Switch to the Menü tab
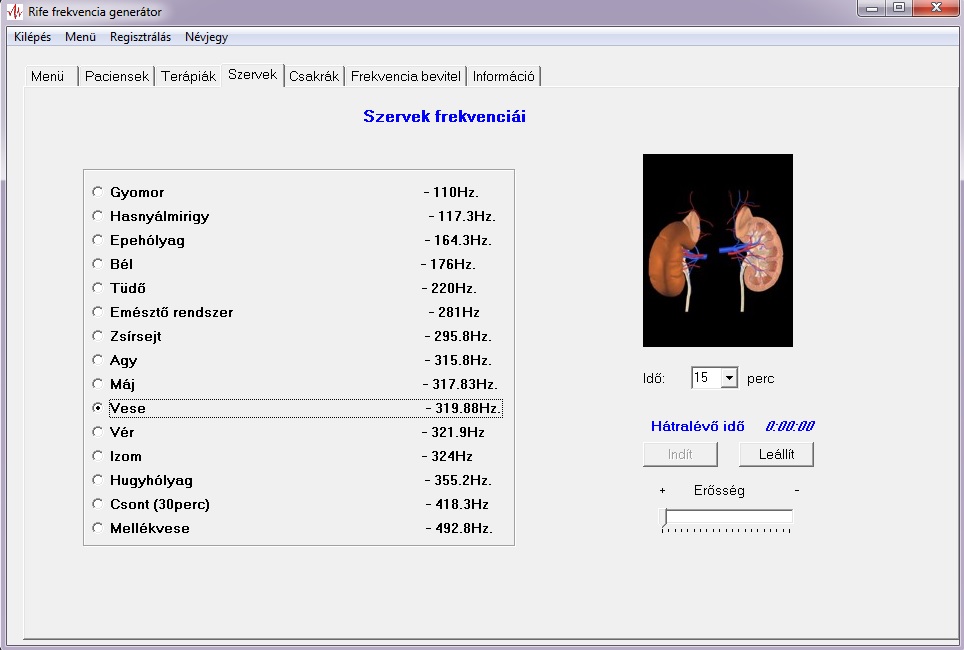The height and width of the screenshot is (650, 964). pyautogui.click(x=51, y=76)
